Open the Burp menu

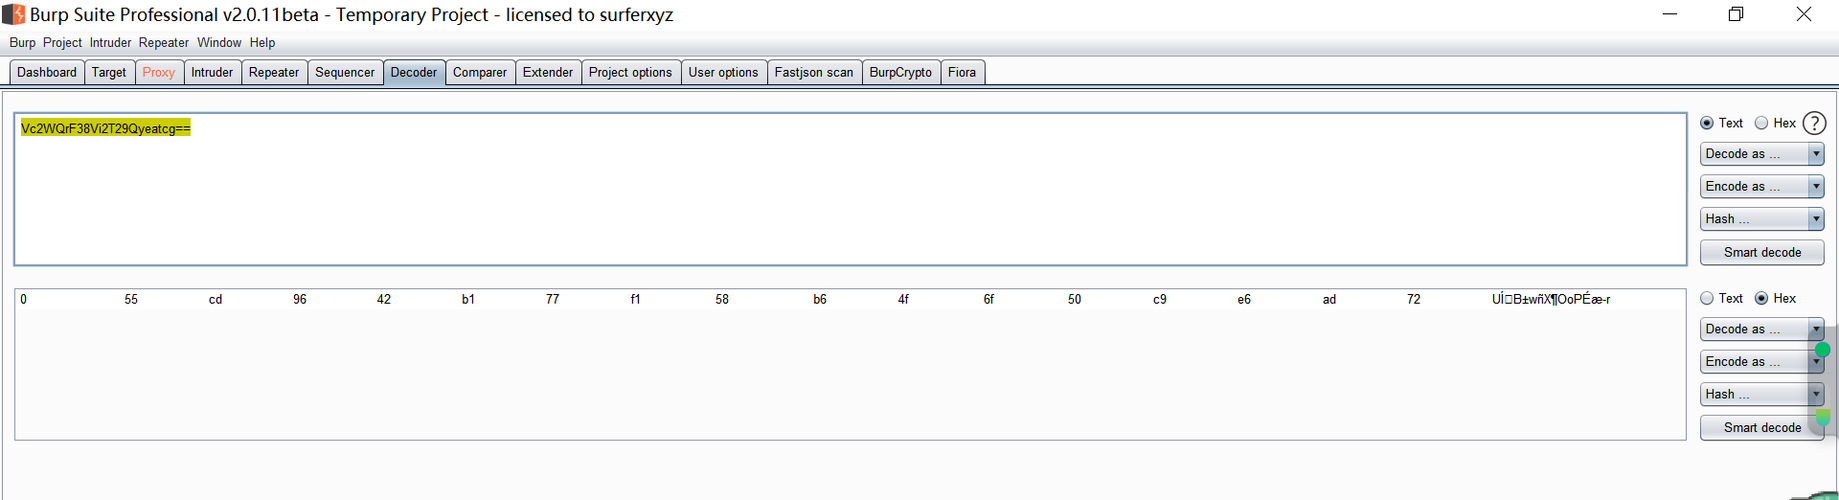click(22, 43)
